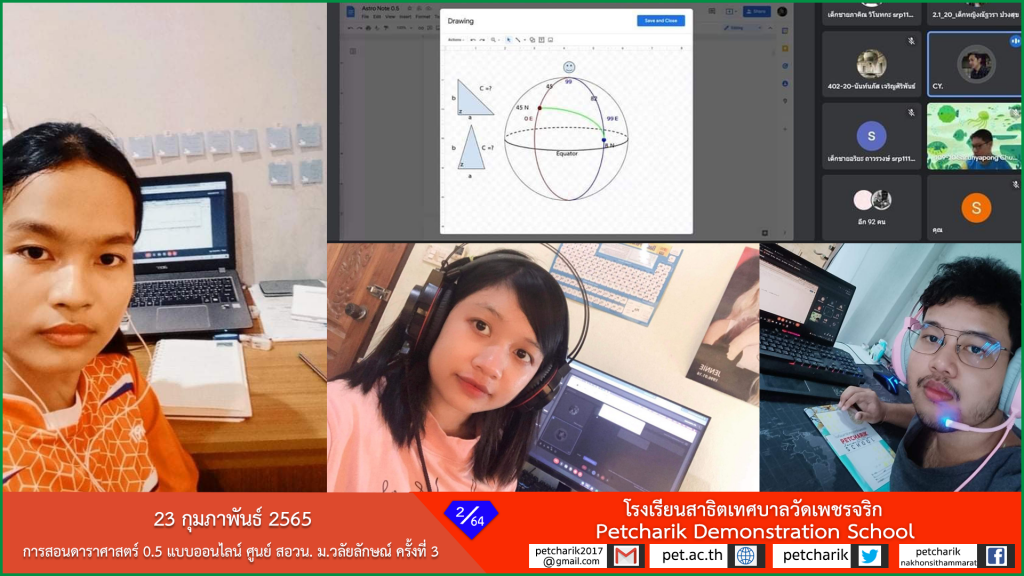This screenshot has height=576, width=1024.
Task: Open the Format menu in Docs
Action: point(423,17)
